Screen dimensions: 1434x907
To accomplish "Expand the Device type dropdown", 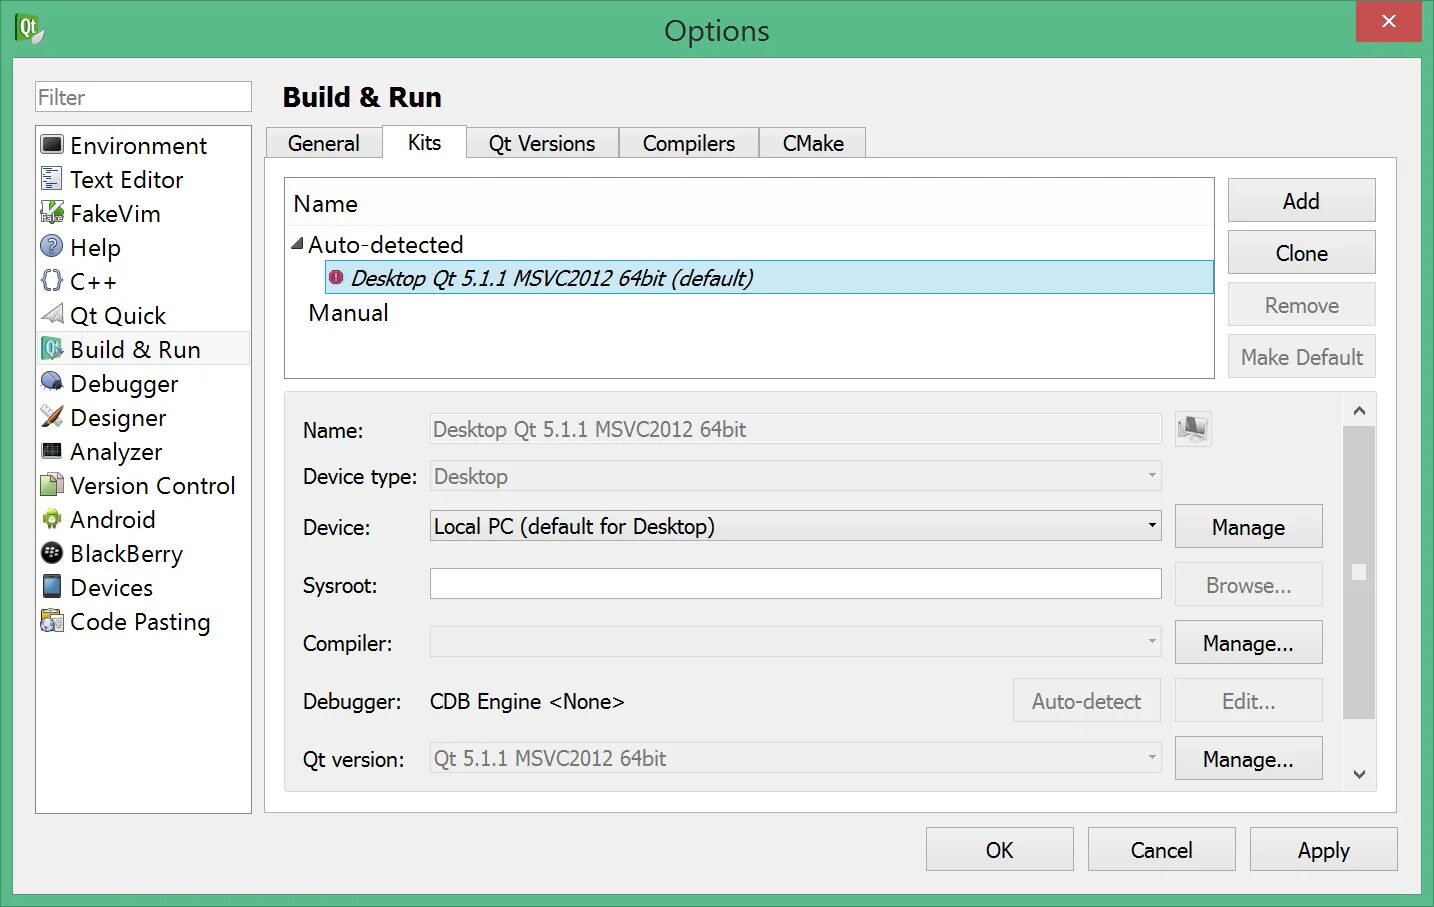I will click(795, 476).
